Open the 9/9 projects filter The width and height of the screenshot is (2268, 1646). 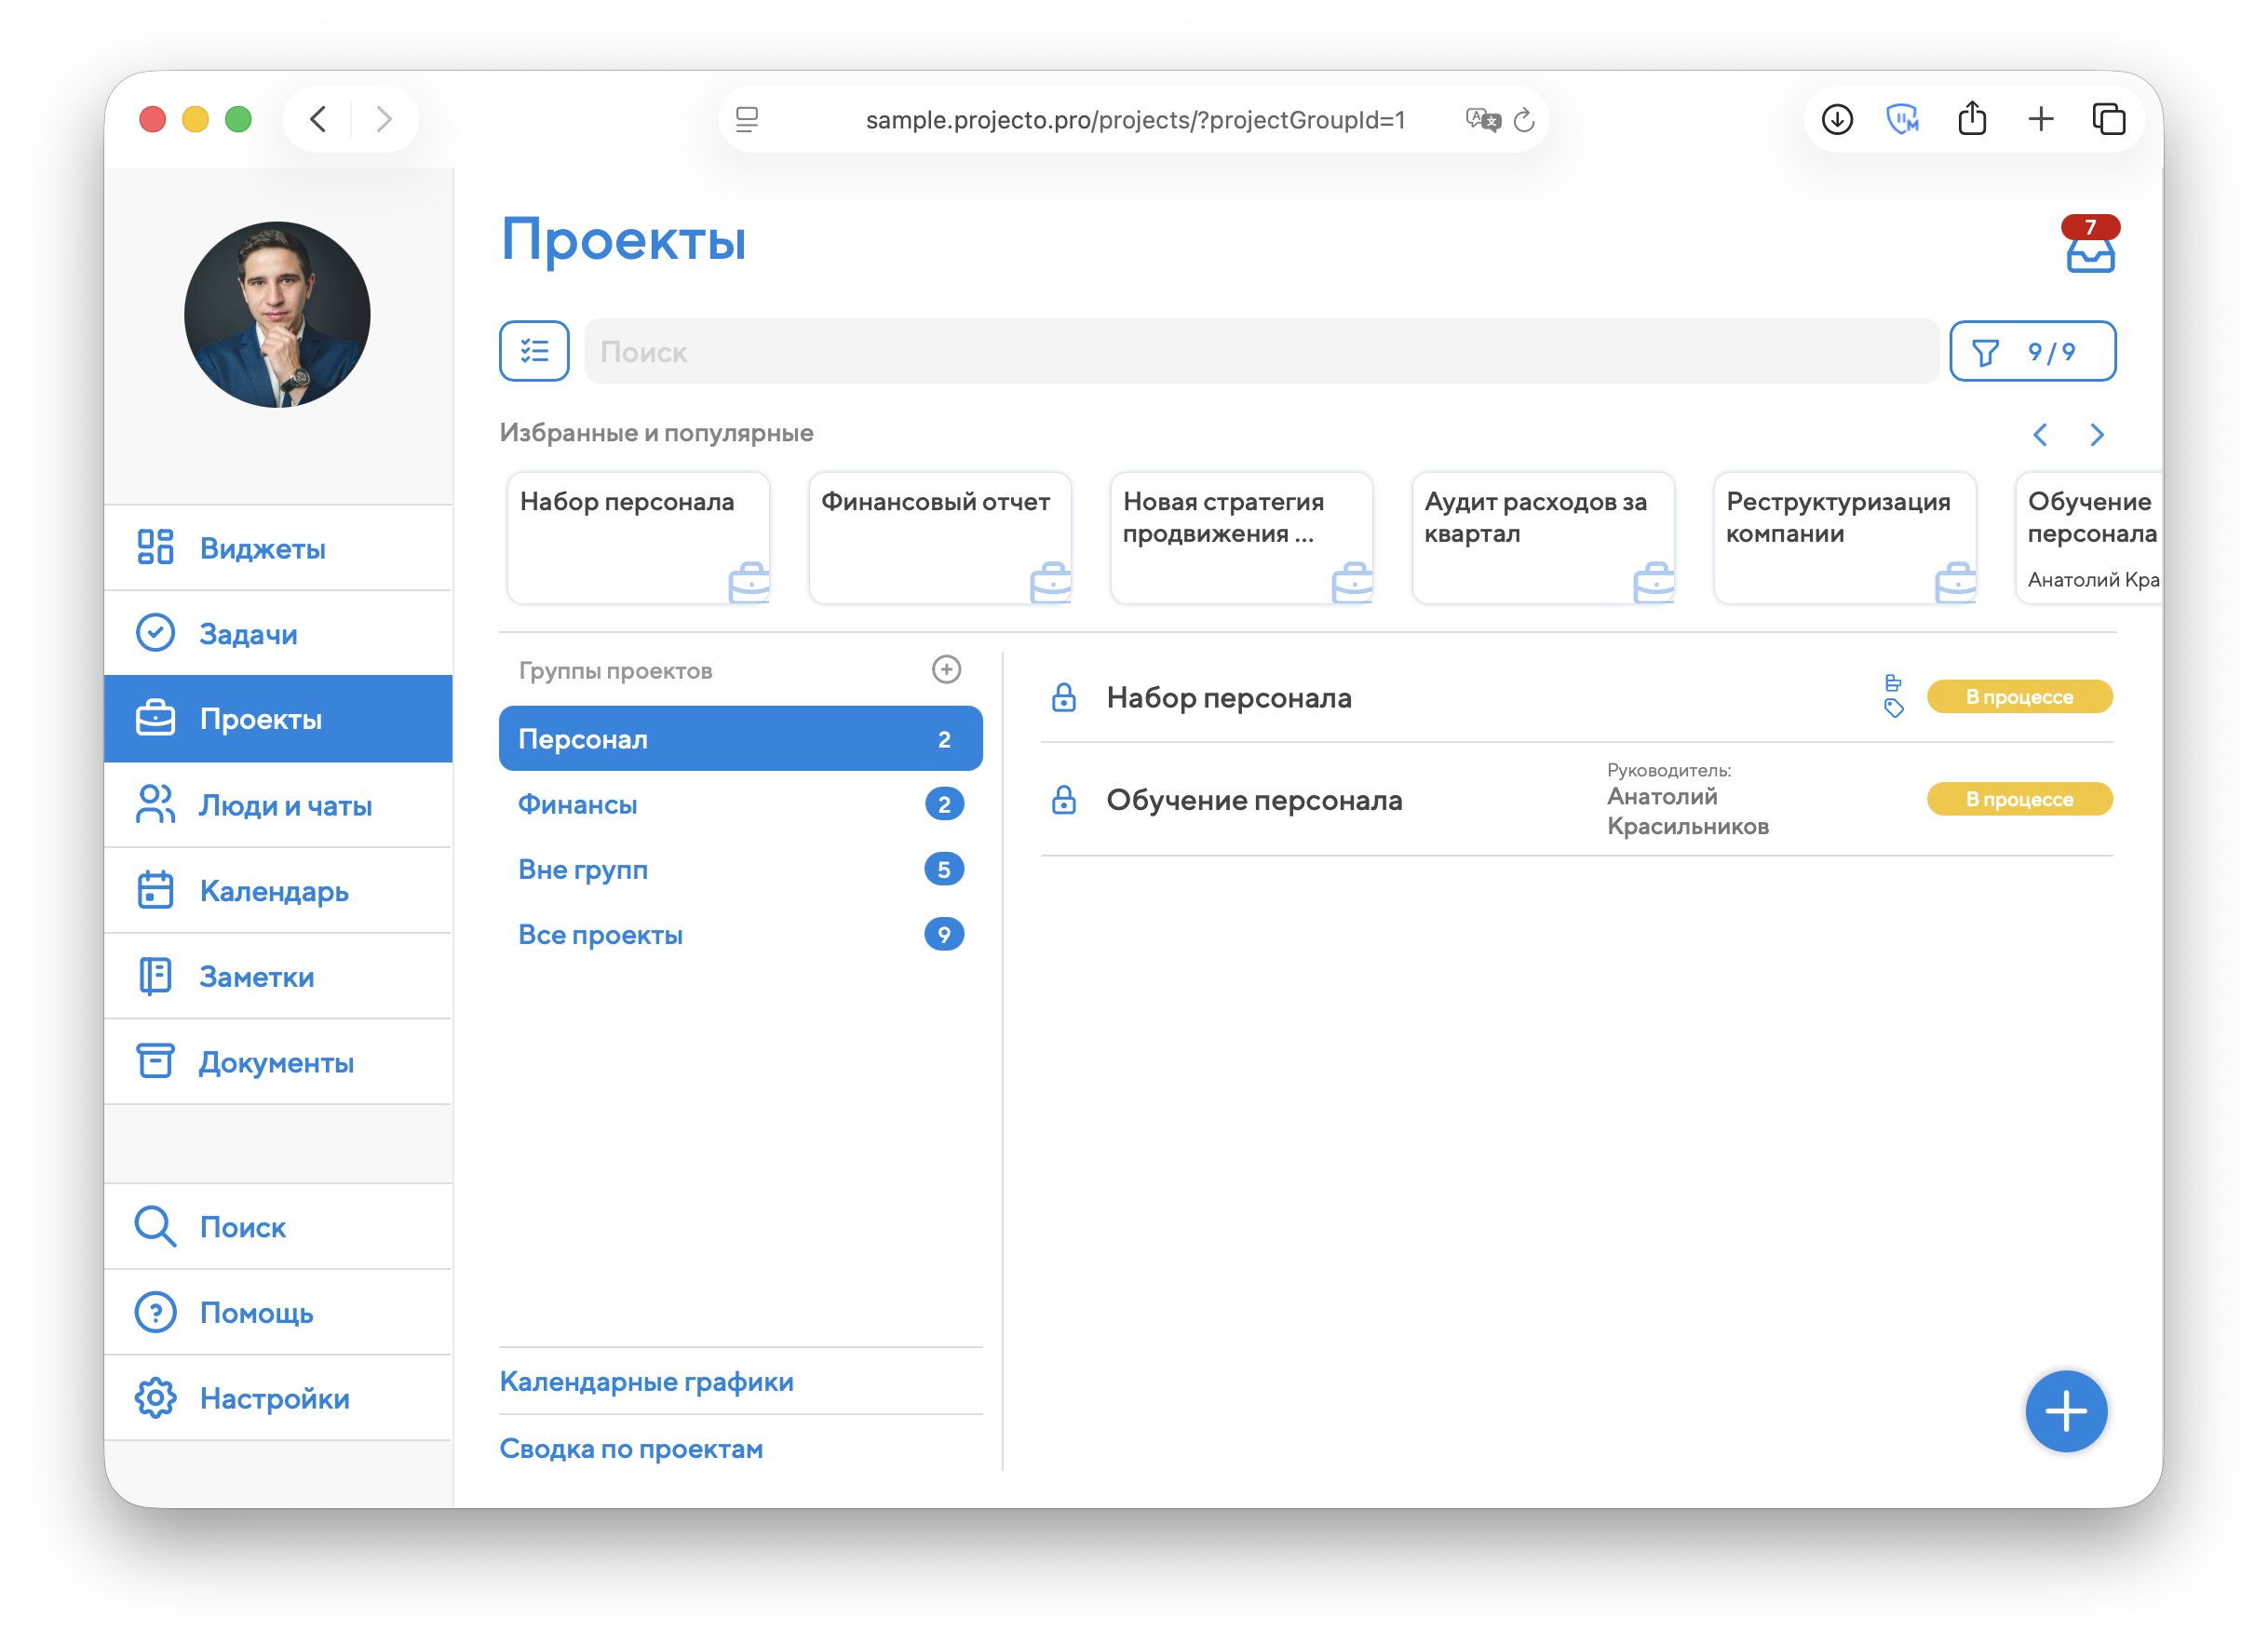2032,351
